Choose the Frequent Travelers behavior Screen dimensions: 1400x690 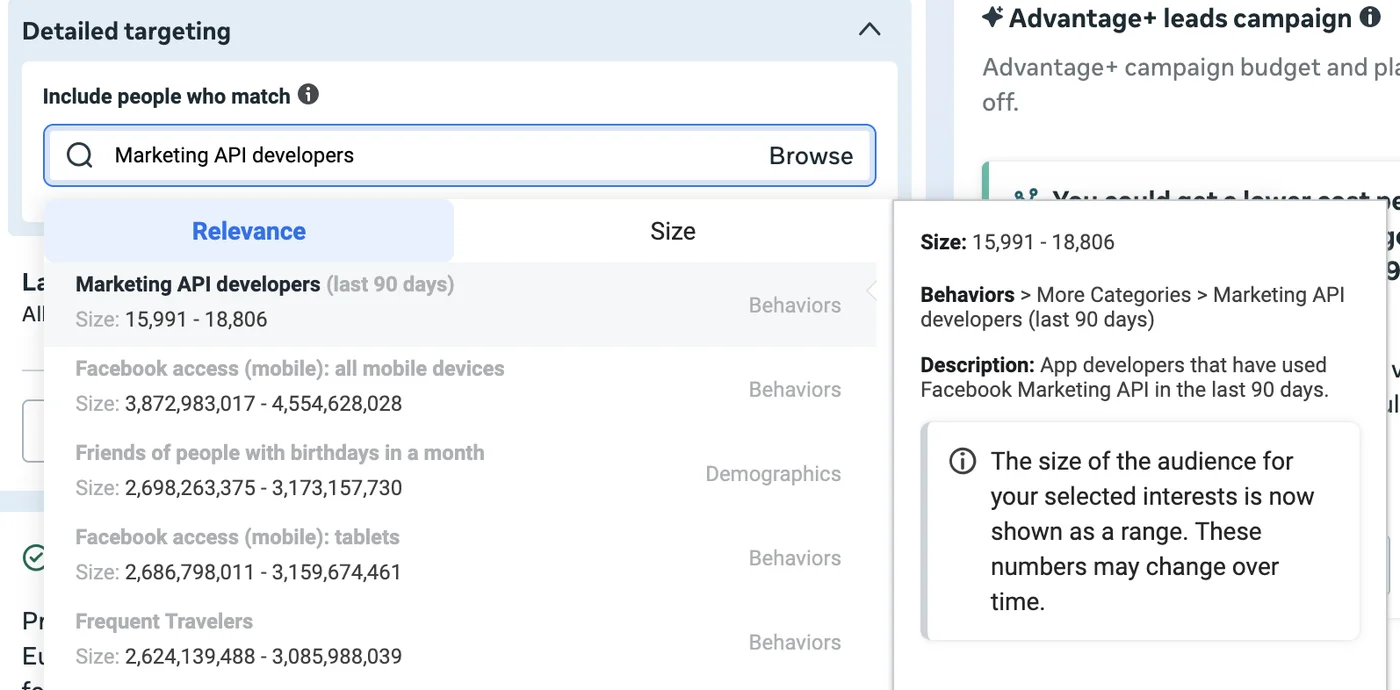(461, 640)
